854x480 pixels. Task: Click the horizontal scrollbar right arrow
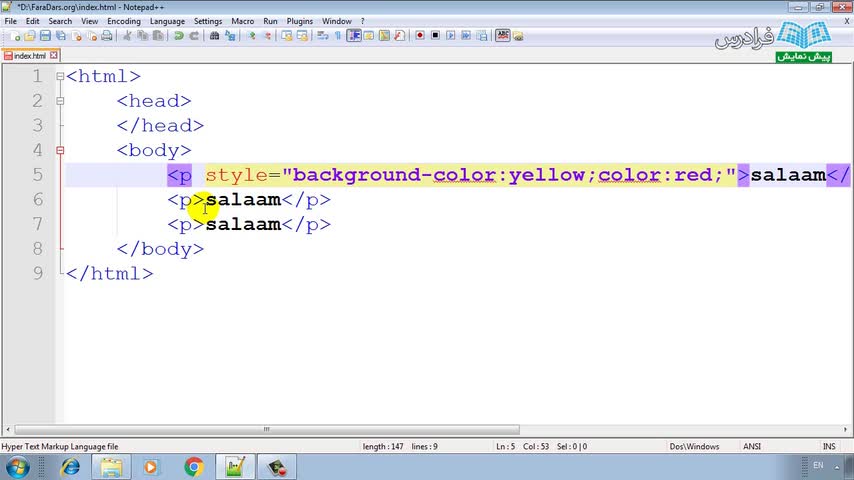[845, 429]
